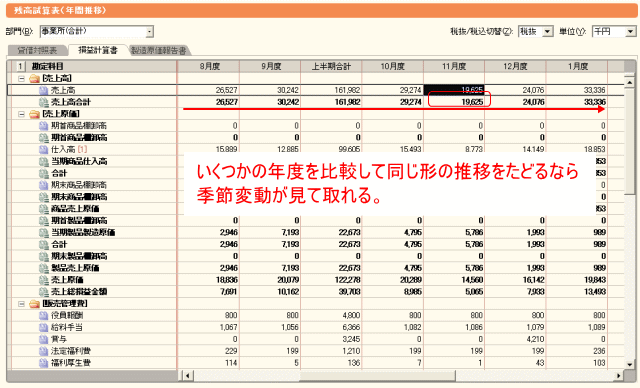Click the folder icon beside [売上原価] group
Screen dimensions: 640x388
click(34, 114)
